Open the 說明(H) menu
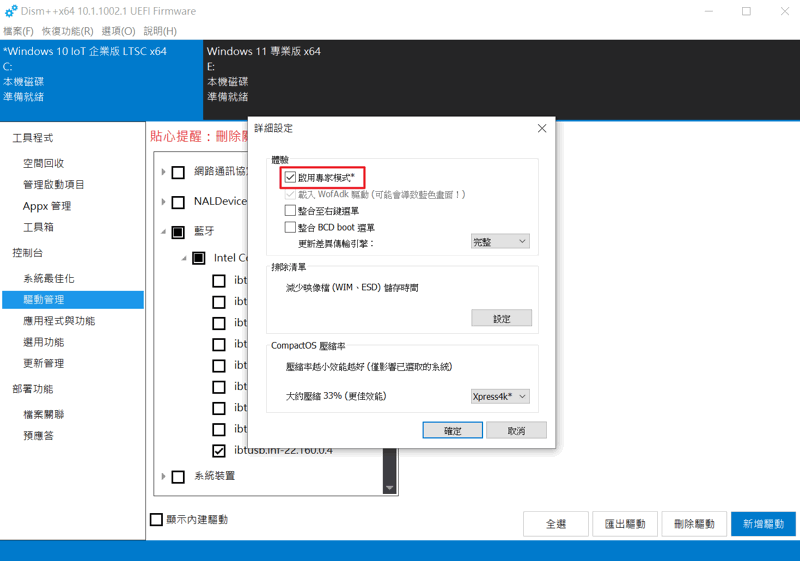 160,31
